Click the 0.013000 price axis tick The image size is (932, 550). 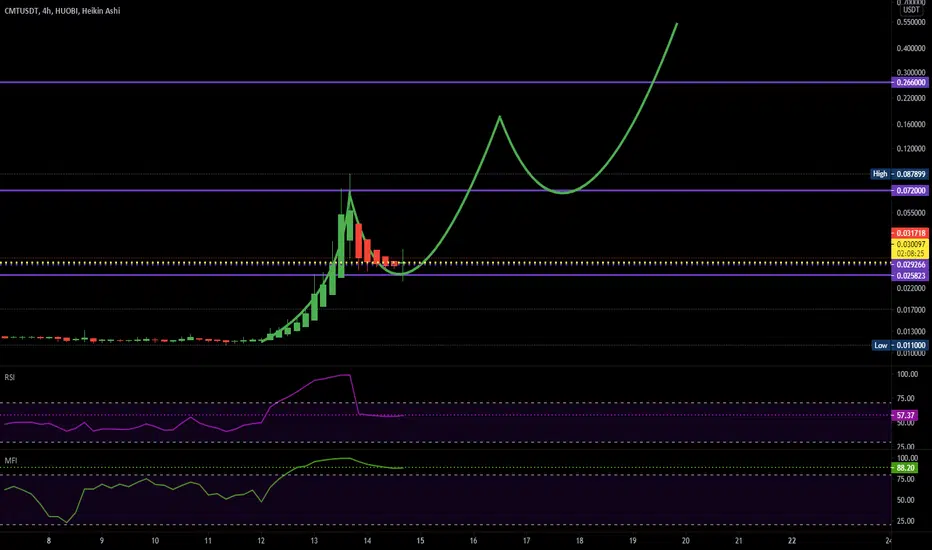[x=911, y=332]
